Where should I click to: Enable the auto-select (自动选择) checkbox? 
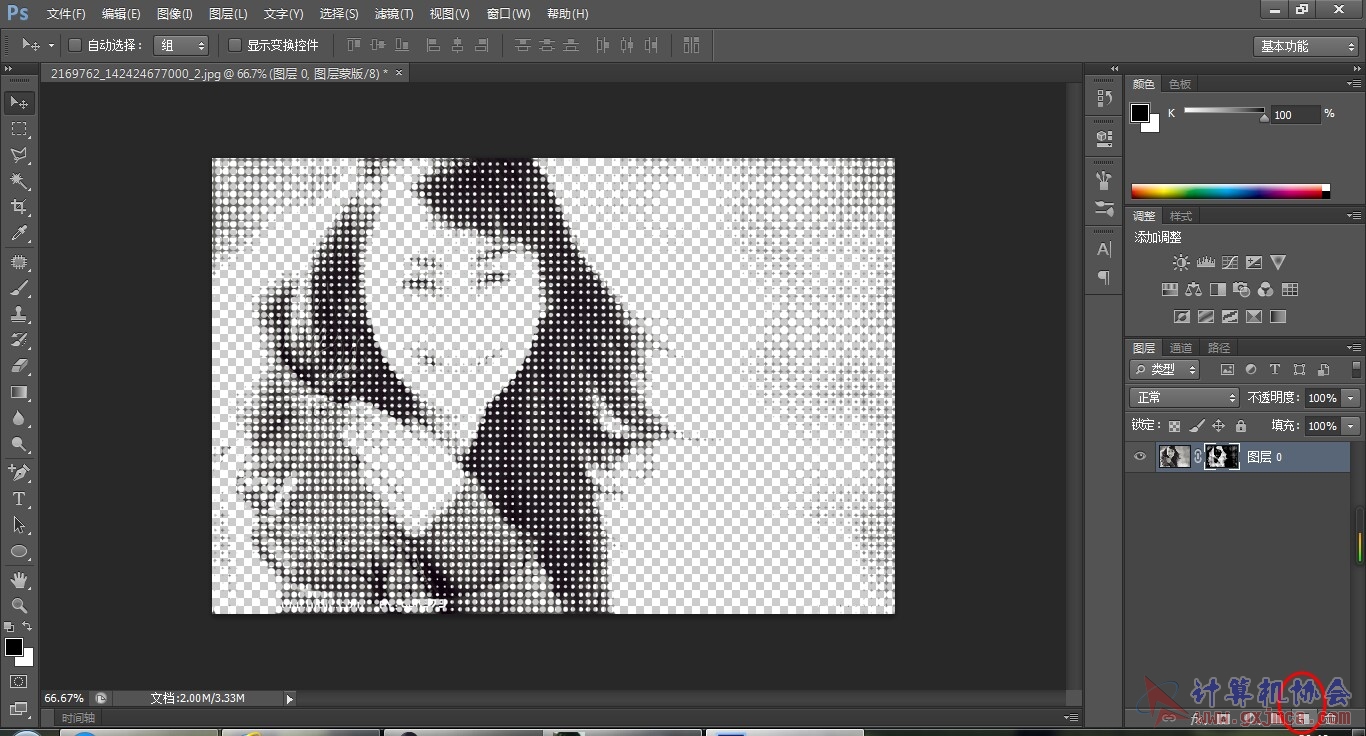click(x=74, y=45)
